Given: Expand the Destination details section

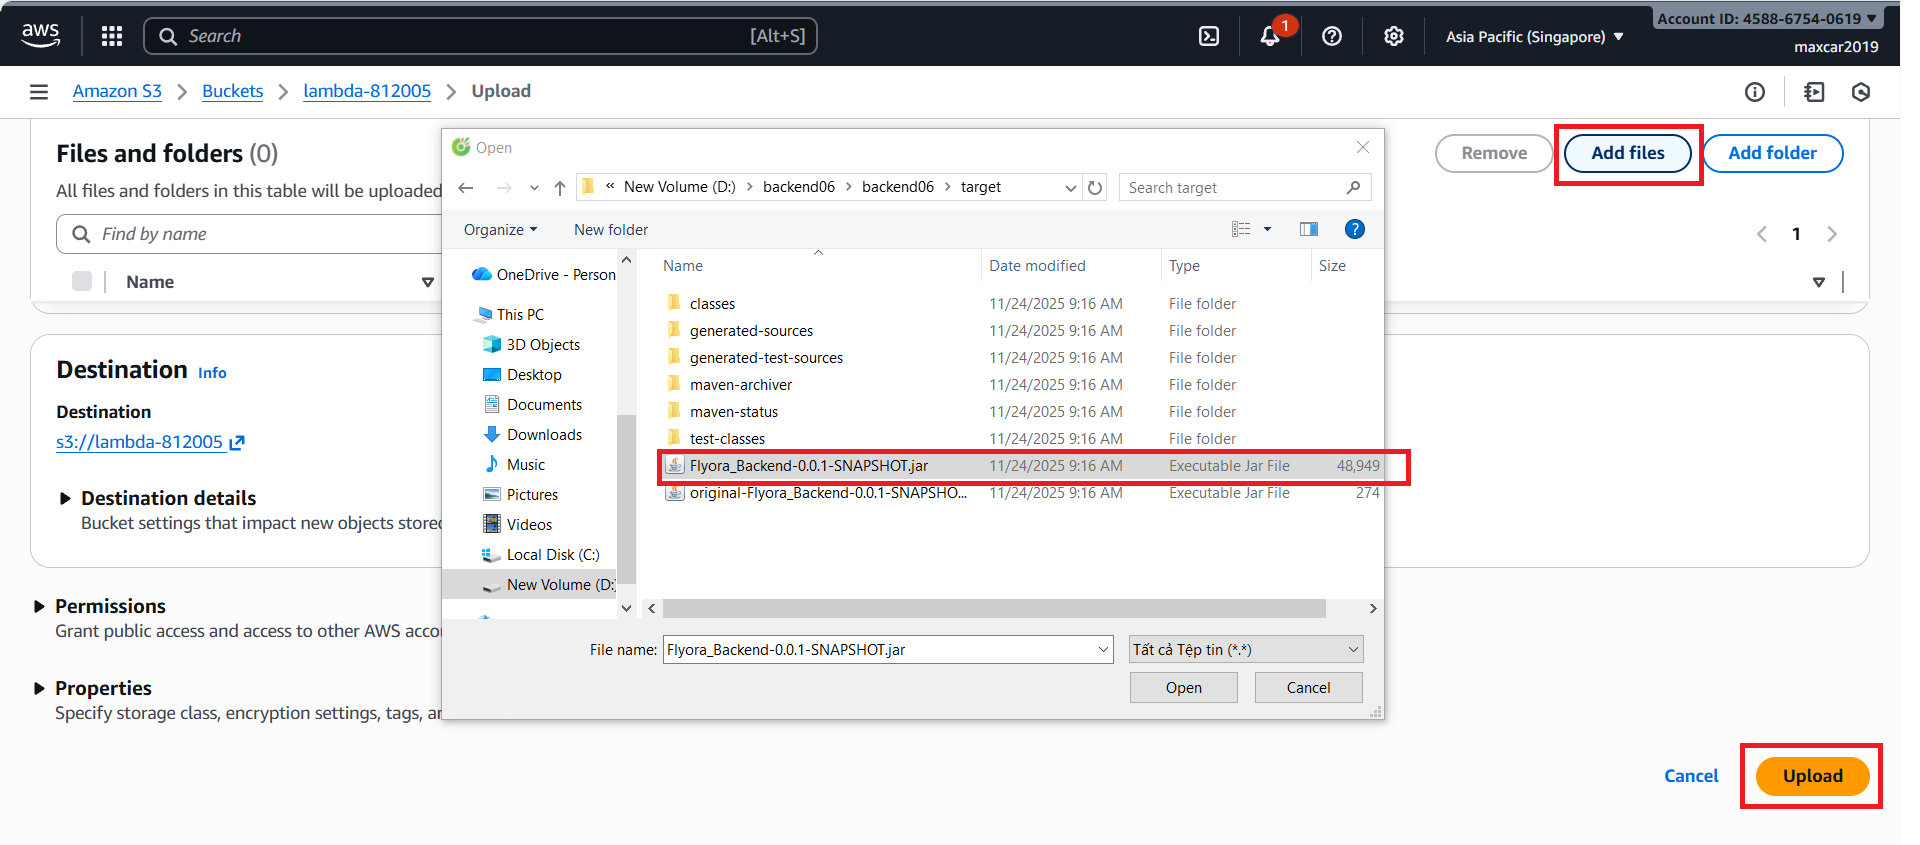Looking at the screenshot, I should (x=66, y=498).
